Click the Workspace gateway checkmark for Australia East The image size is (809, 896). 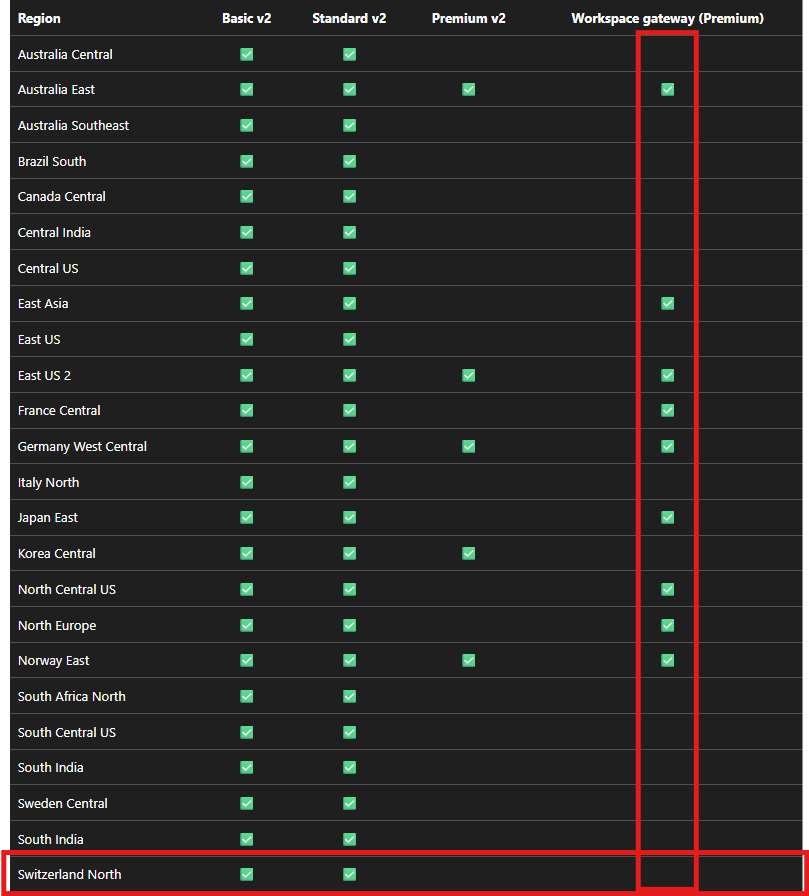pyautogui.click(x=667, y=89)
